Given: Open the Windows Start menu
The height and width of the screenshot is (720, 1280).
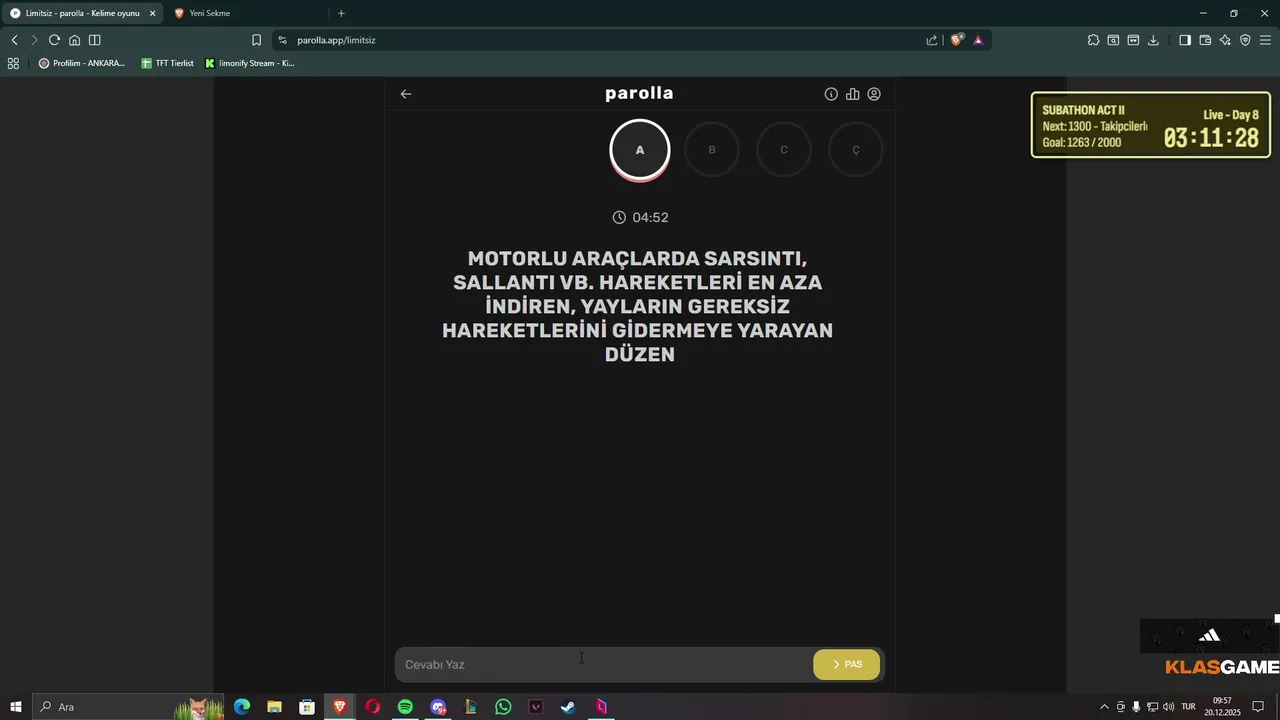Looking at the screenshot, I should [16, 707].
